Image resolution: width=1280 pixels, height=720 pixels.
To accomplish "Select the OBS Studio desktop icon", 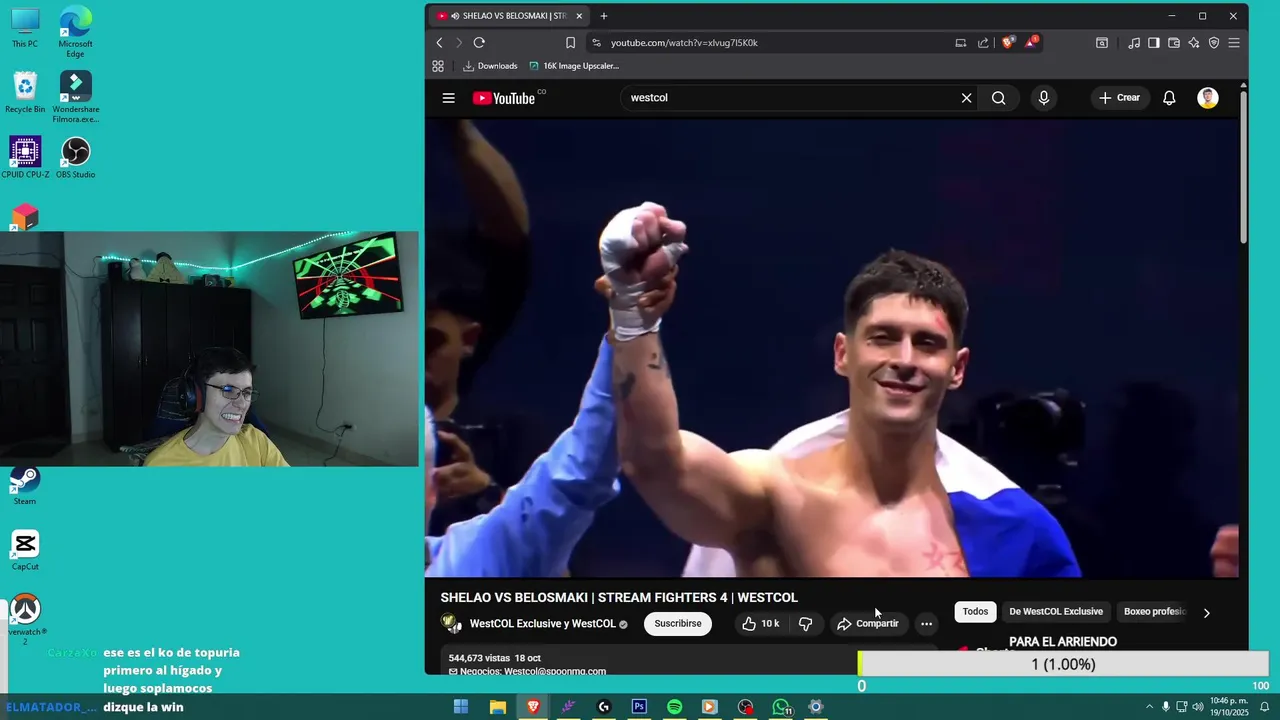I will 75,158.
